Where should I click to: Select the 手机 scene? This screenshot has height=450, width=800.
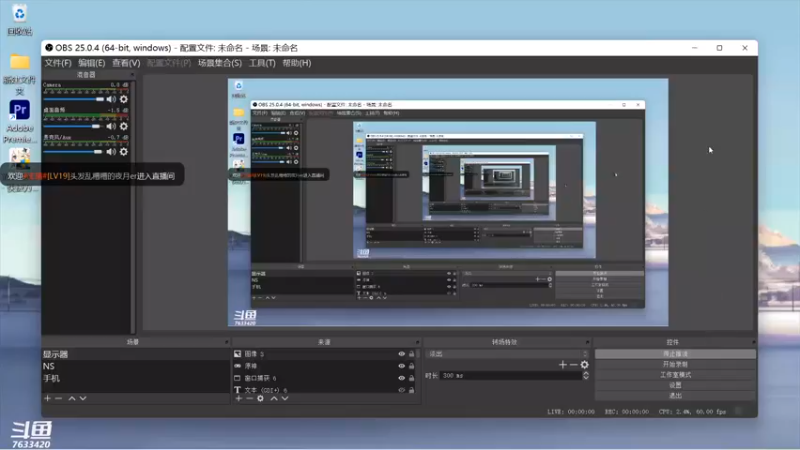pyautogui.click(x=136, y=379)
